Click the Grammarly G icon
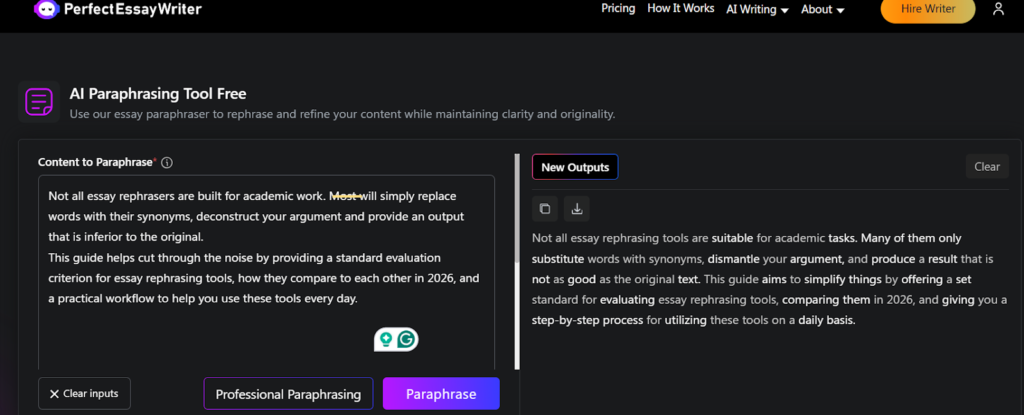Image resolution: width=1024 pixels, height=415 pixels. click(x=408, y=339)
